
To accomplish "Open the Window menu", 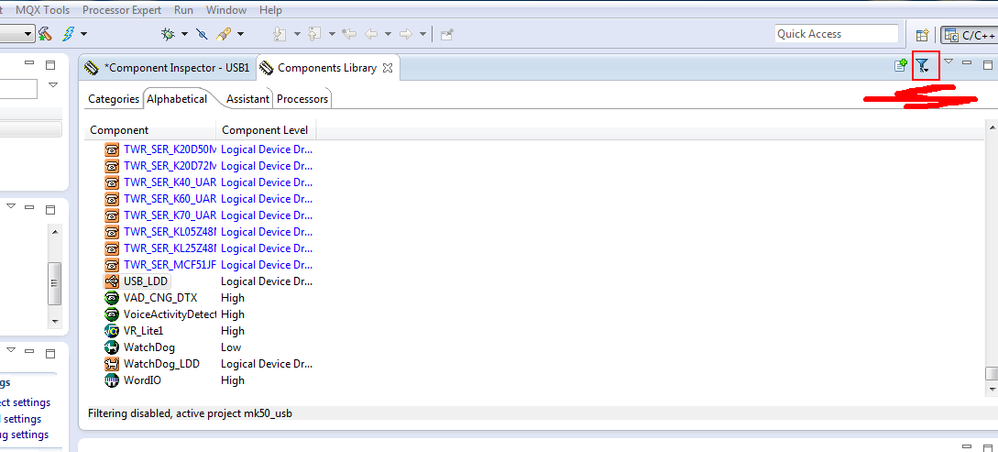I will point(227,10).
